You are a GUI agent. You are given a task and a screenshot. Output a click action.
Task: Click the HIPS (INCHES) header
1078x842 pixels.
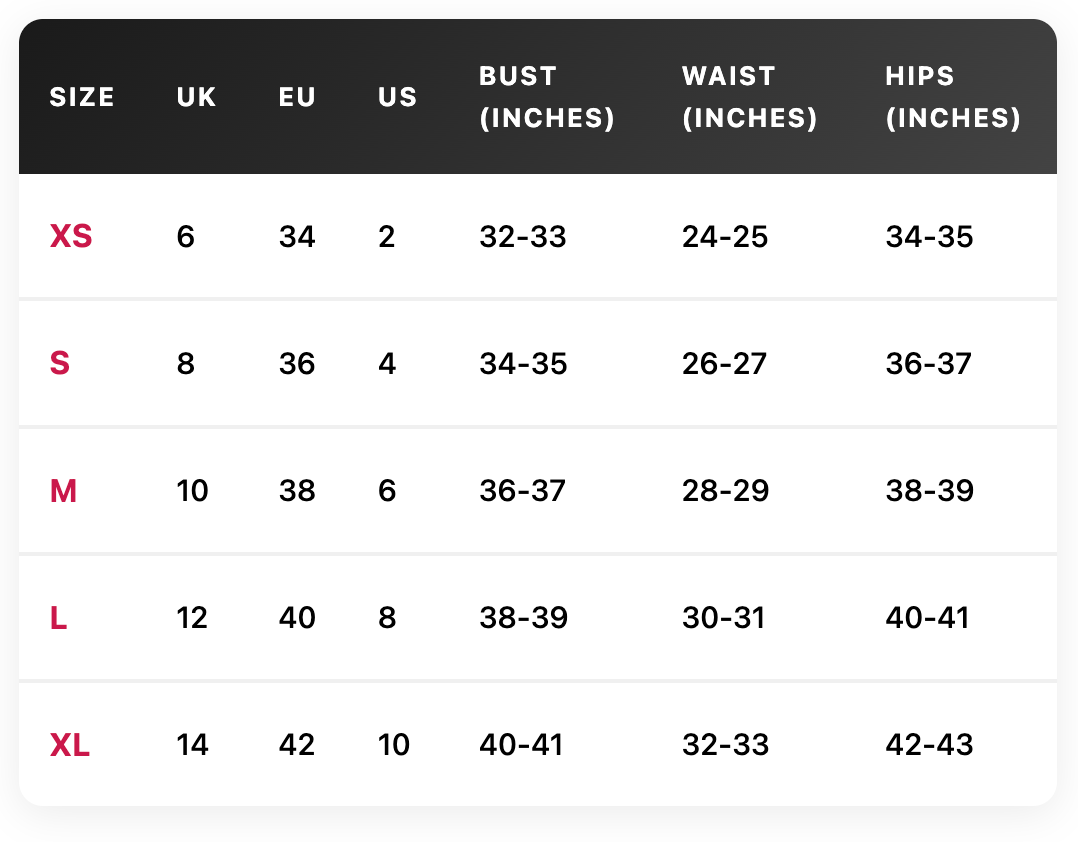tap(953, 97)
